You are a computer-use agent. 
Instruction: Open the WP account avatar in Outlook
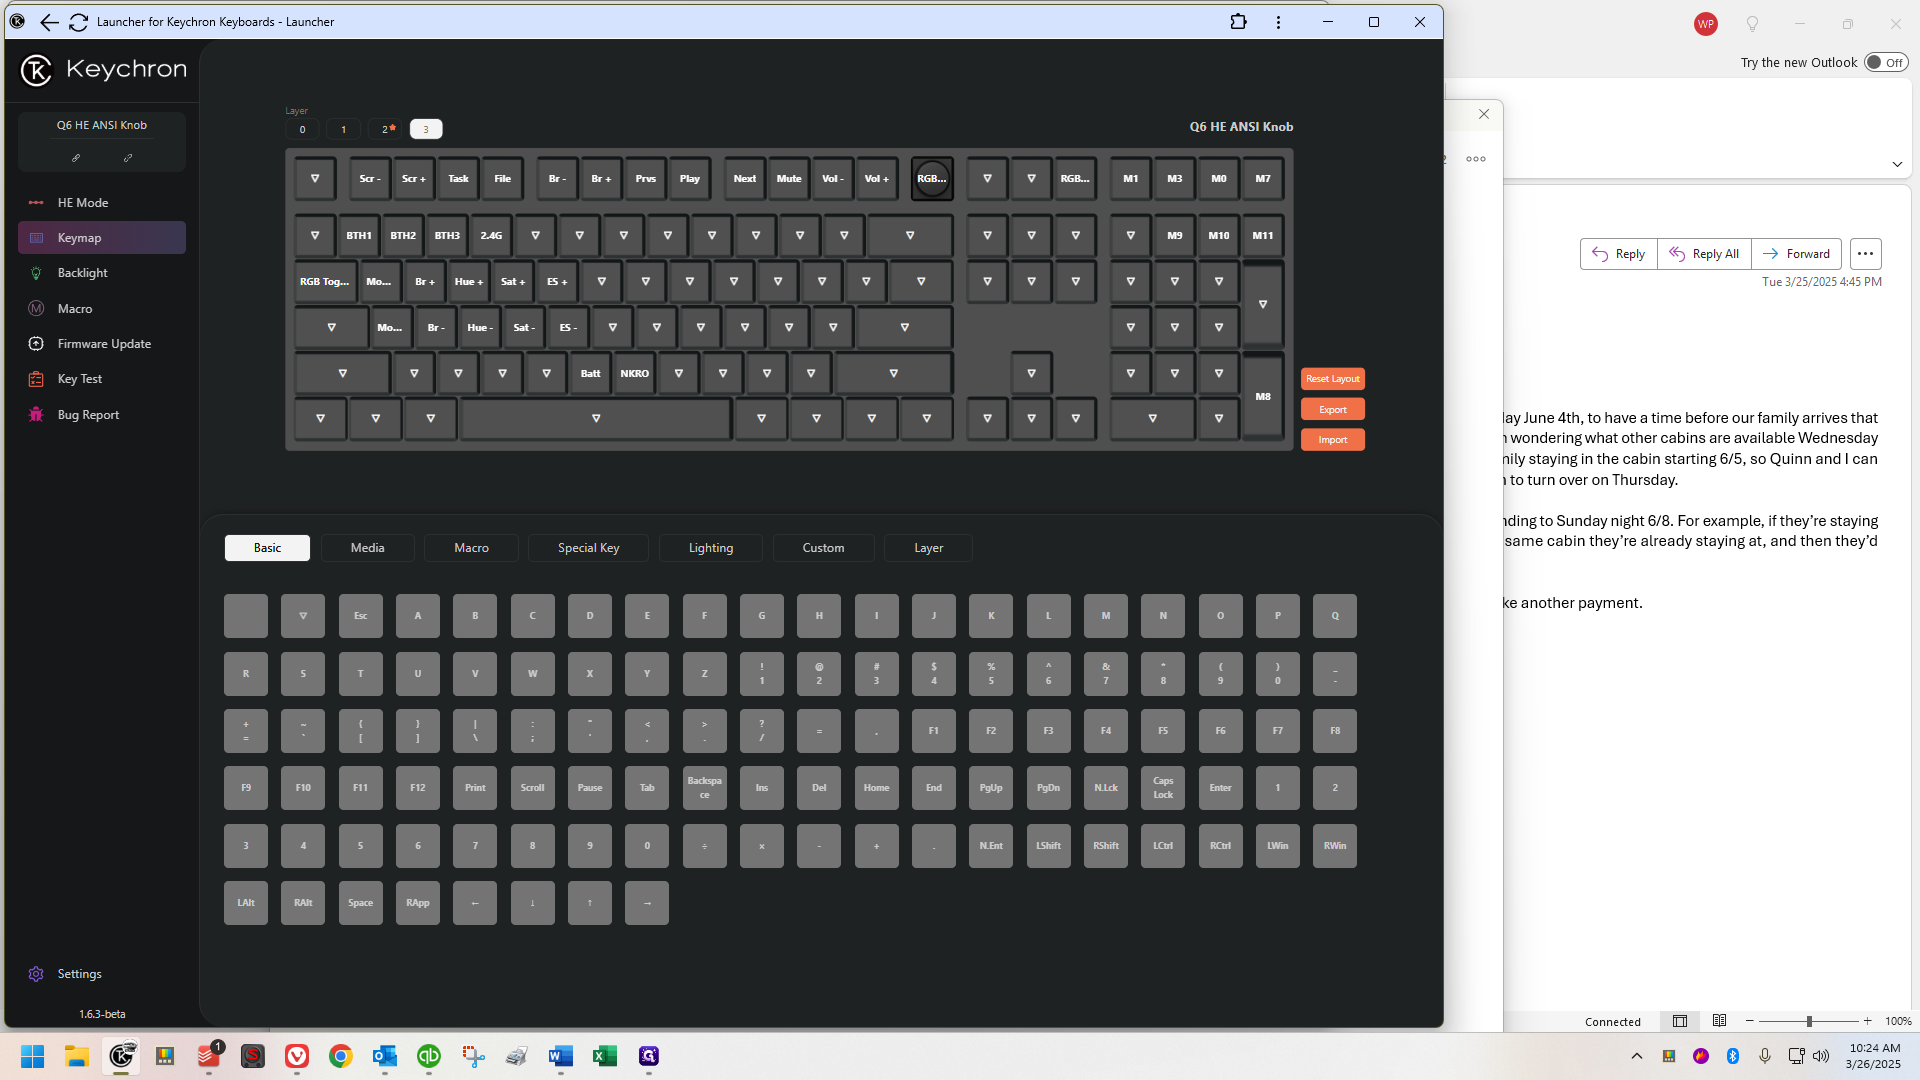point(1706,23)
